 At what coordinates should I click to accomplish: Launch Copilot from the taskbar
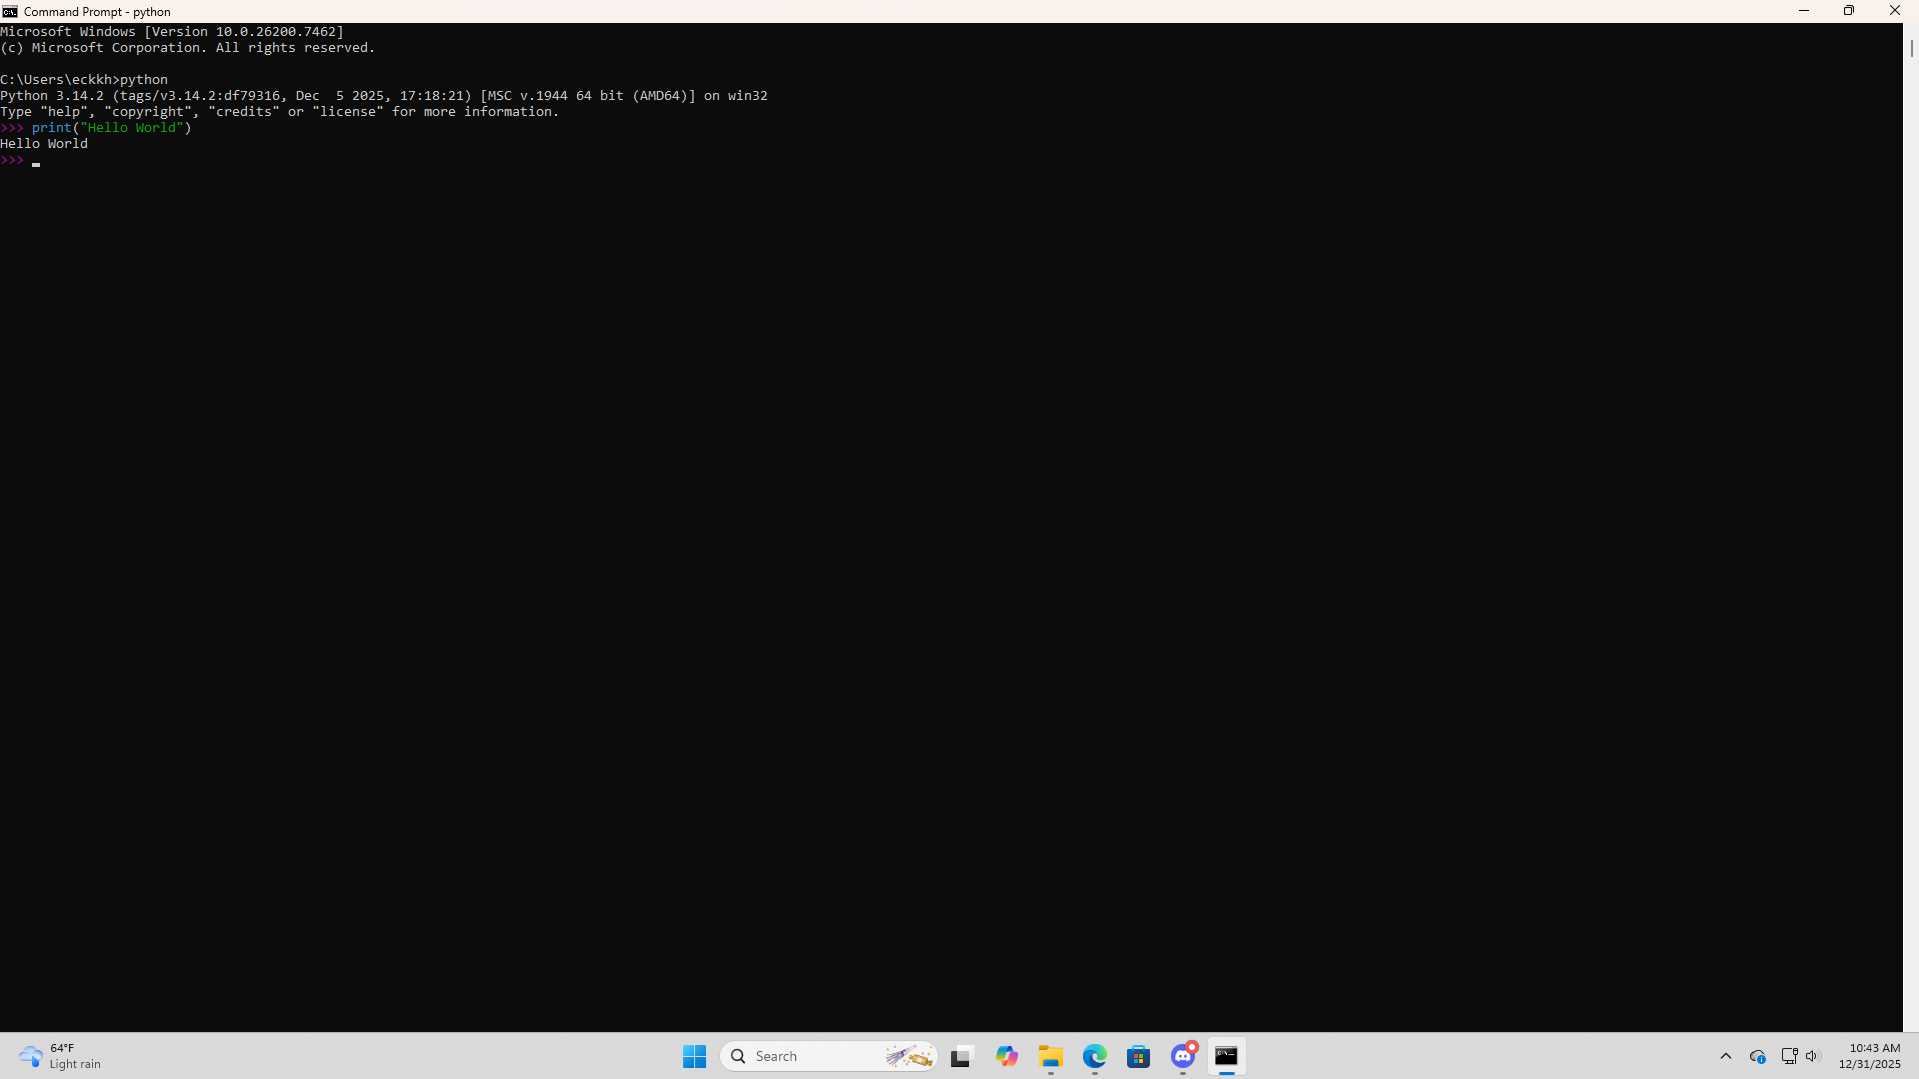coord(1006,1056)
